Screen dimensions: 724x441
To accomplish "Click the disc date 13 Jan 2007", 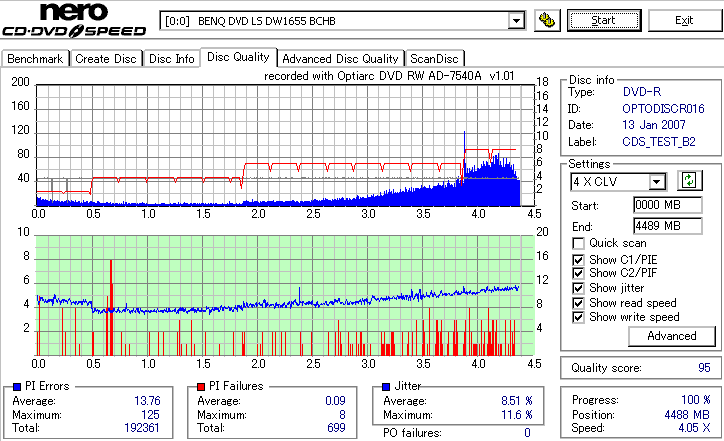I will [x=653, y=125].
